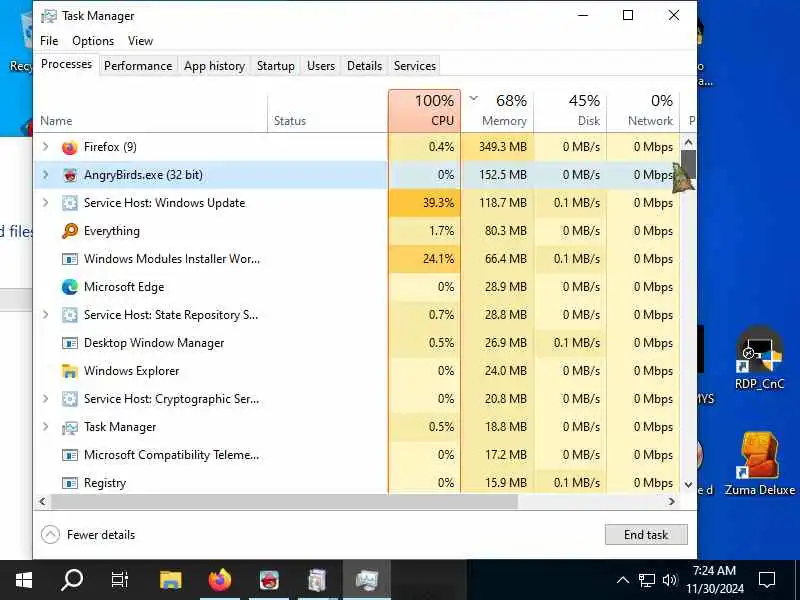
Task: Expand the Firefox (9) process group
Action: (x=45, y=147)
